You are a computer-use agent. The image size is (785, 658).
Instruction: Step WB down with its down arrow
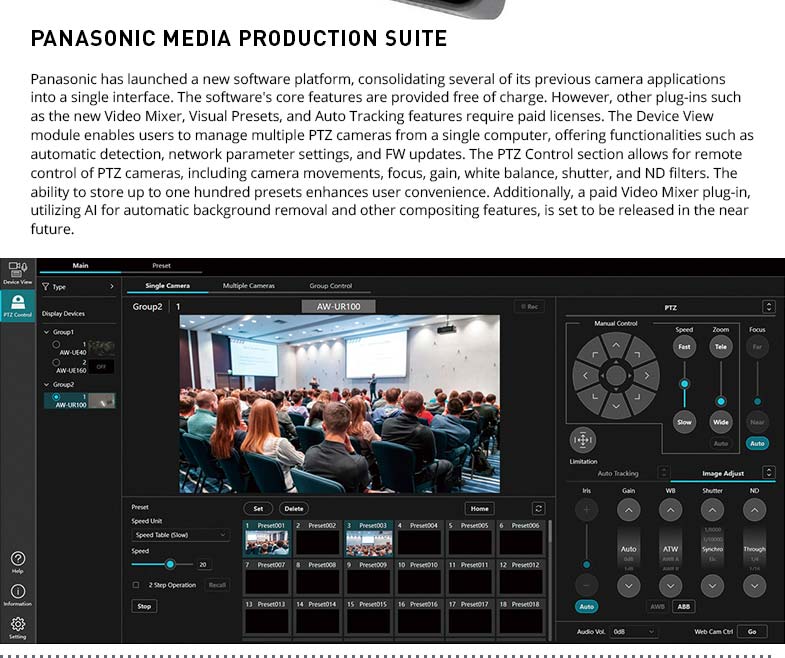point(670,585)
